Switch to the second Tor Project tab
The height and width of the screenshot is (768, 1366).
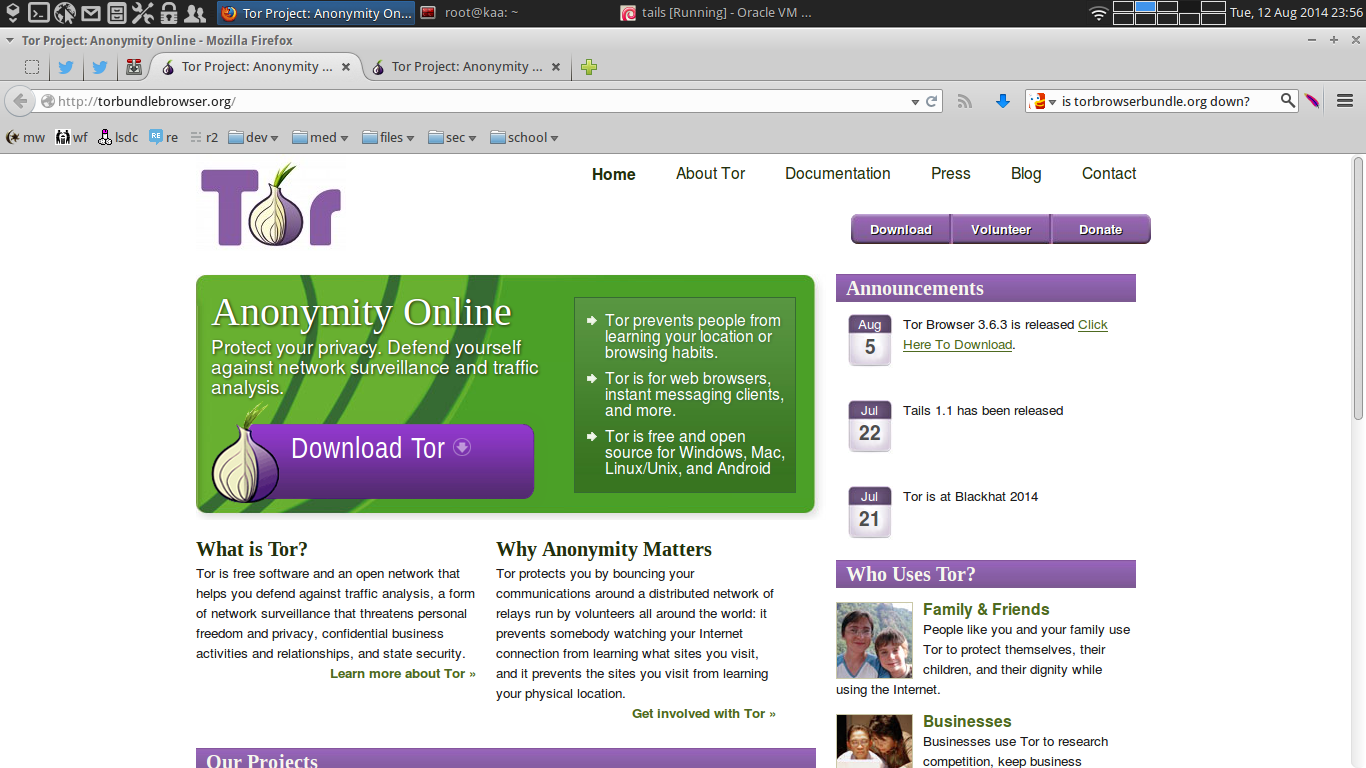pos(460,67)
